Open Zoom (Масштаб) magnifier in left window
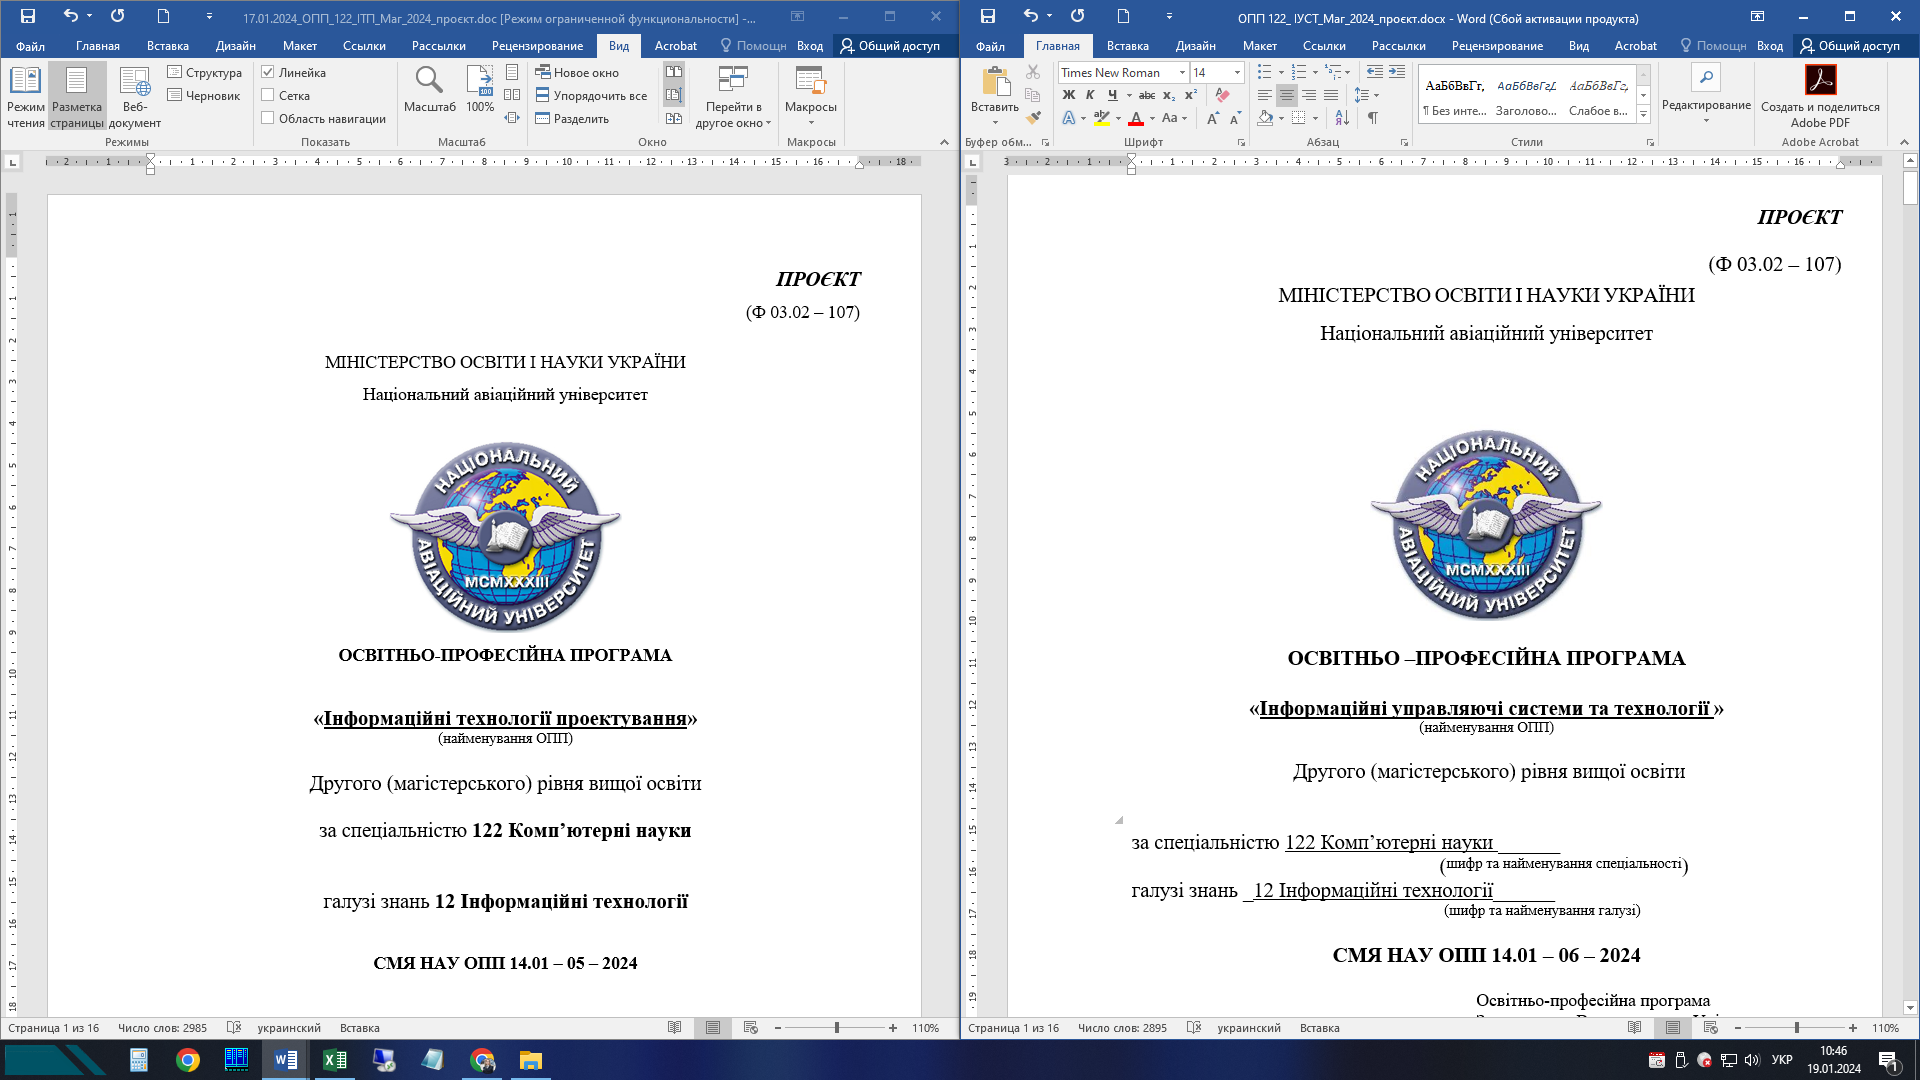Image resolution: width=1920 pixels, height=1080 pixels. 430,89
